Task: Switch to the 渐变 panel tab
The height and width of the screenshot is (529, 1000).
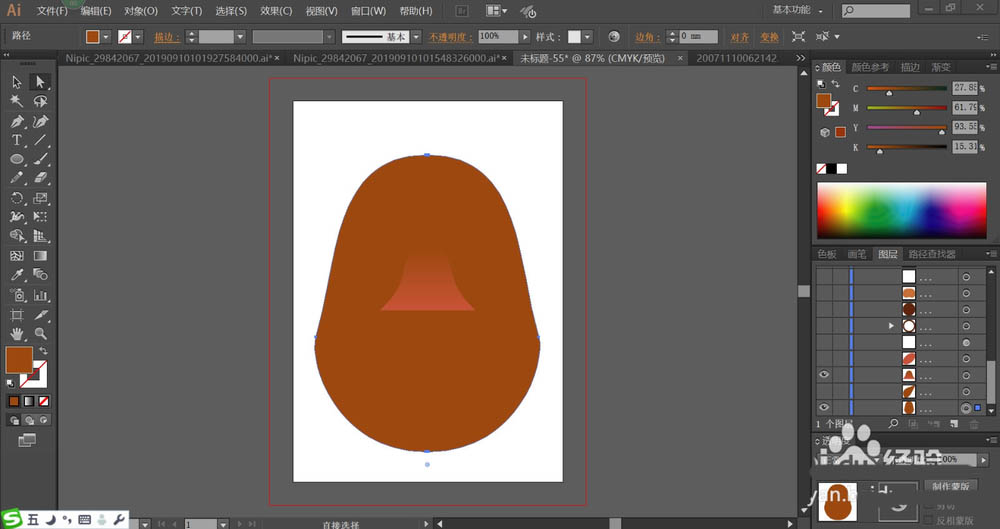Action: [x=941, y=67]
